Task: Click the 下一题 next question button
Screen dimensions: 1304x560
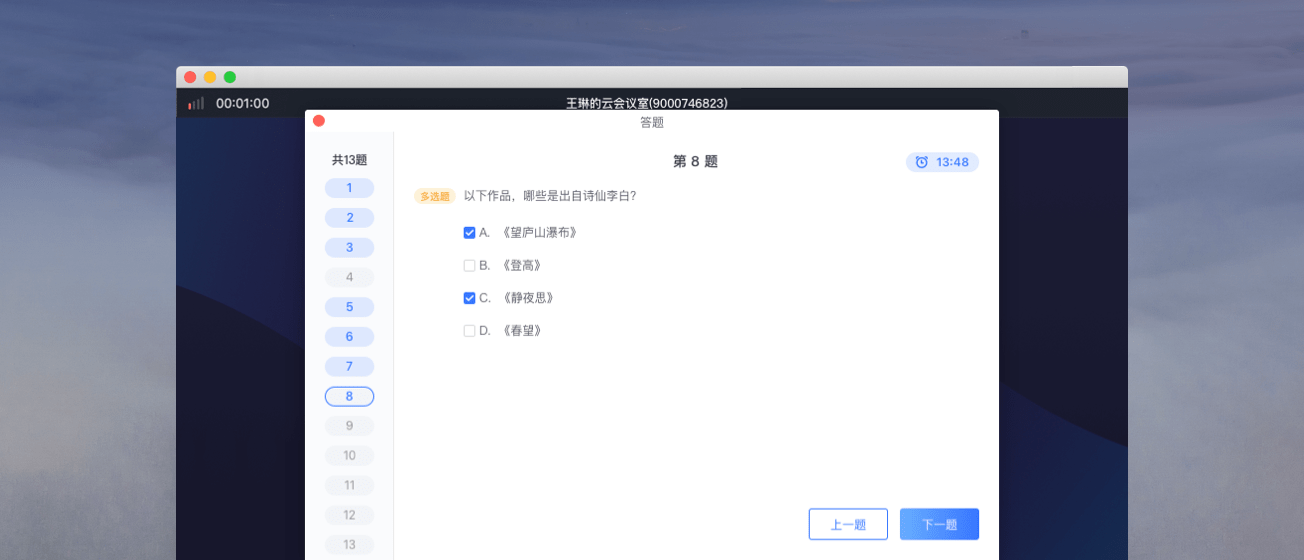Action: (939, 524)
